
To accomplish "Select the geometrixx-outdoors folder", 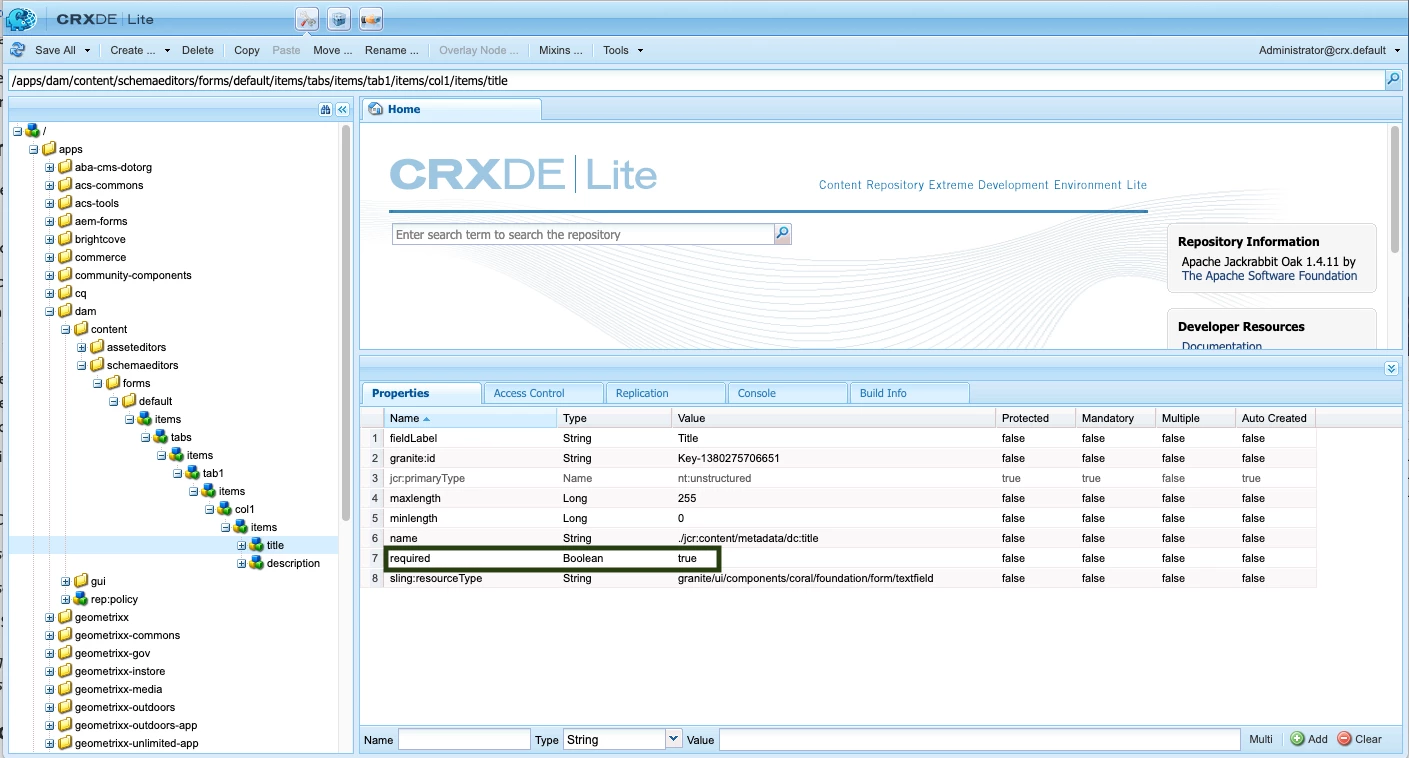I will point(124,707).
